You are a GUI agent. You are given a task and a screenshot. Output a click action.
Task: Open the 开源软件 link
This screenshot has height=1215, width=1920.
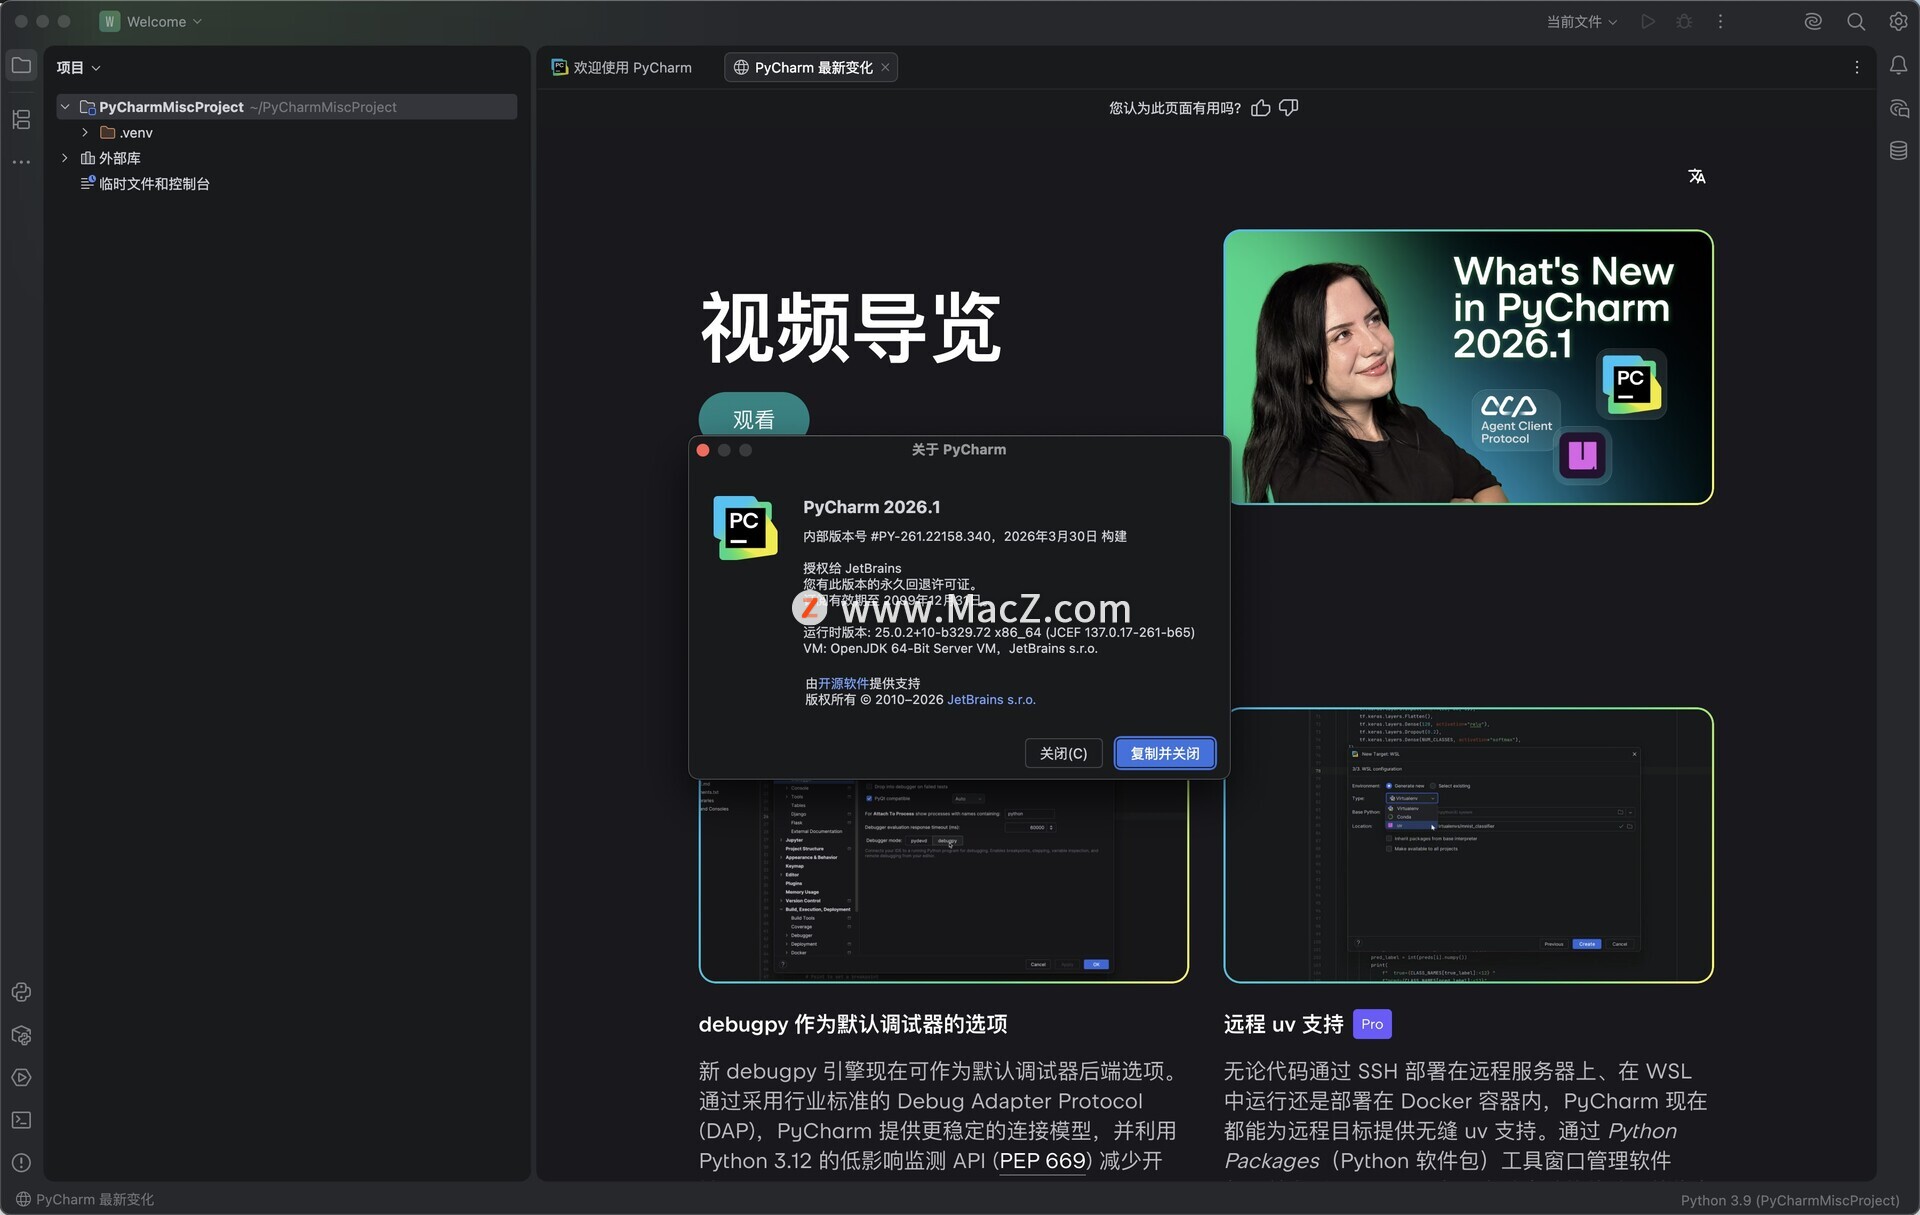[x=843, y=684]
